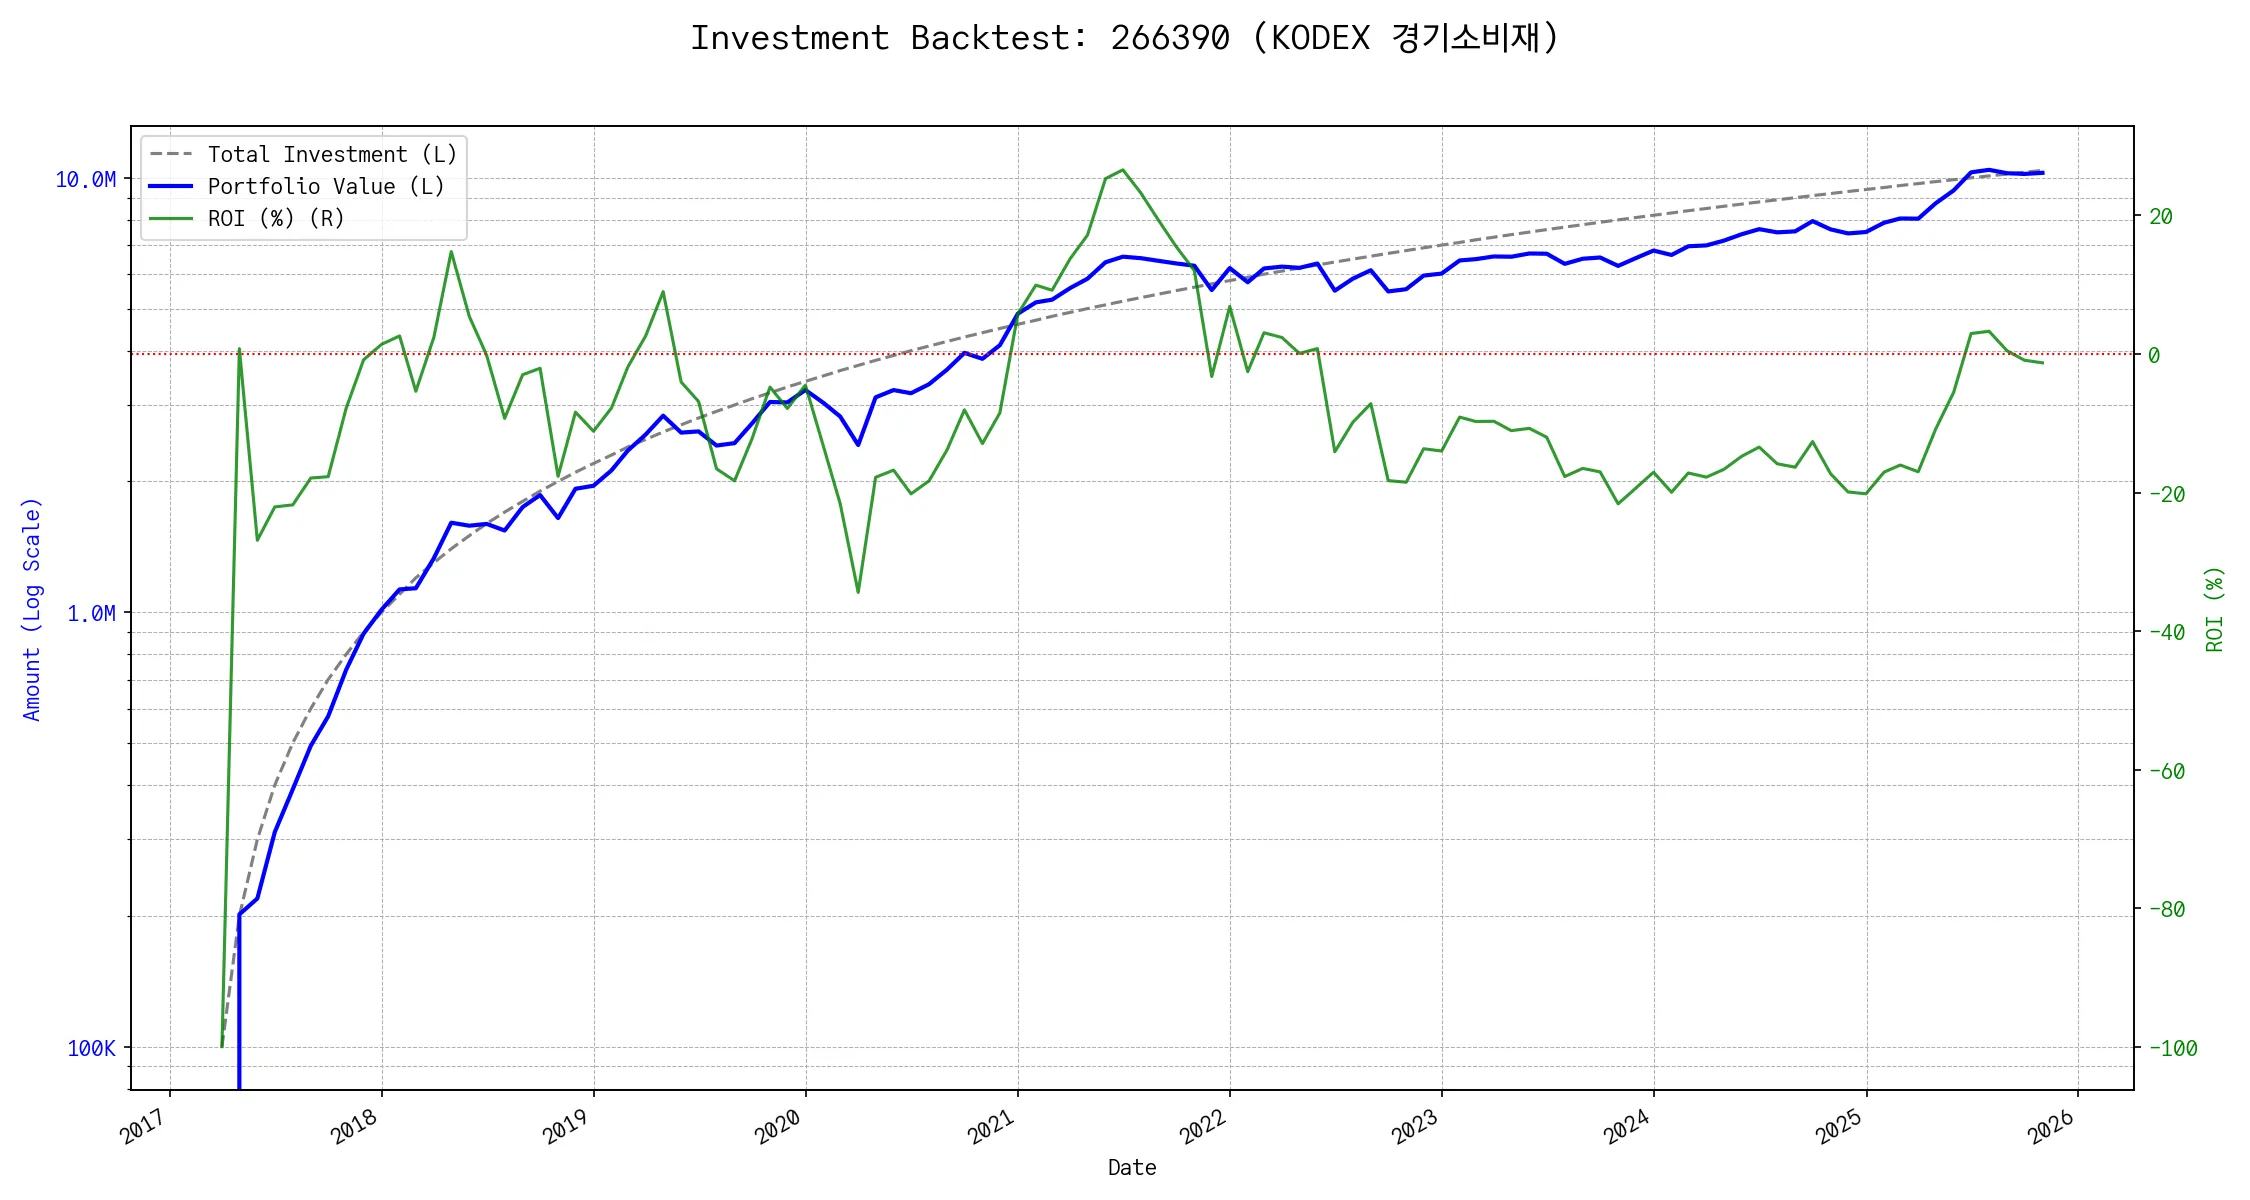Click the 1.0M left axis tick label
The width and height of the screenshot is (2250, 1200).
coord(91,614)
